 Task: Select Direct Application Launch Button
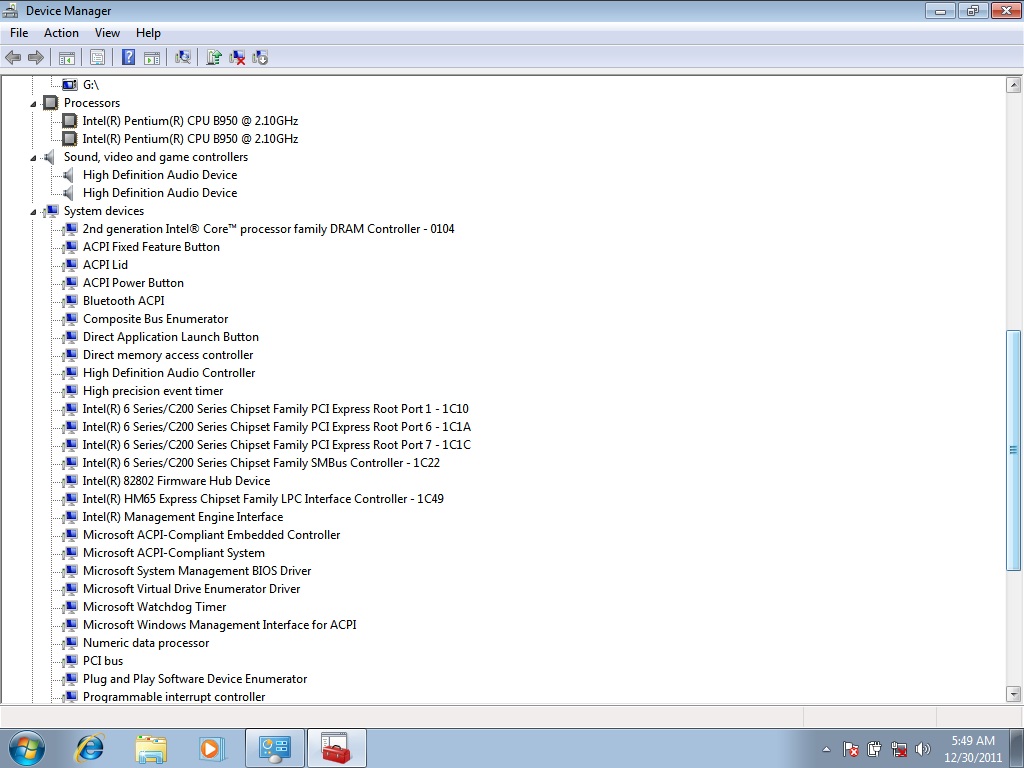click(x=170, y=337)
